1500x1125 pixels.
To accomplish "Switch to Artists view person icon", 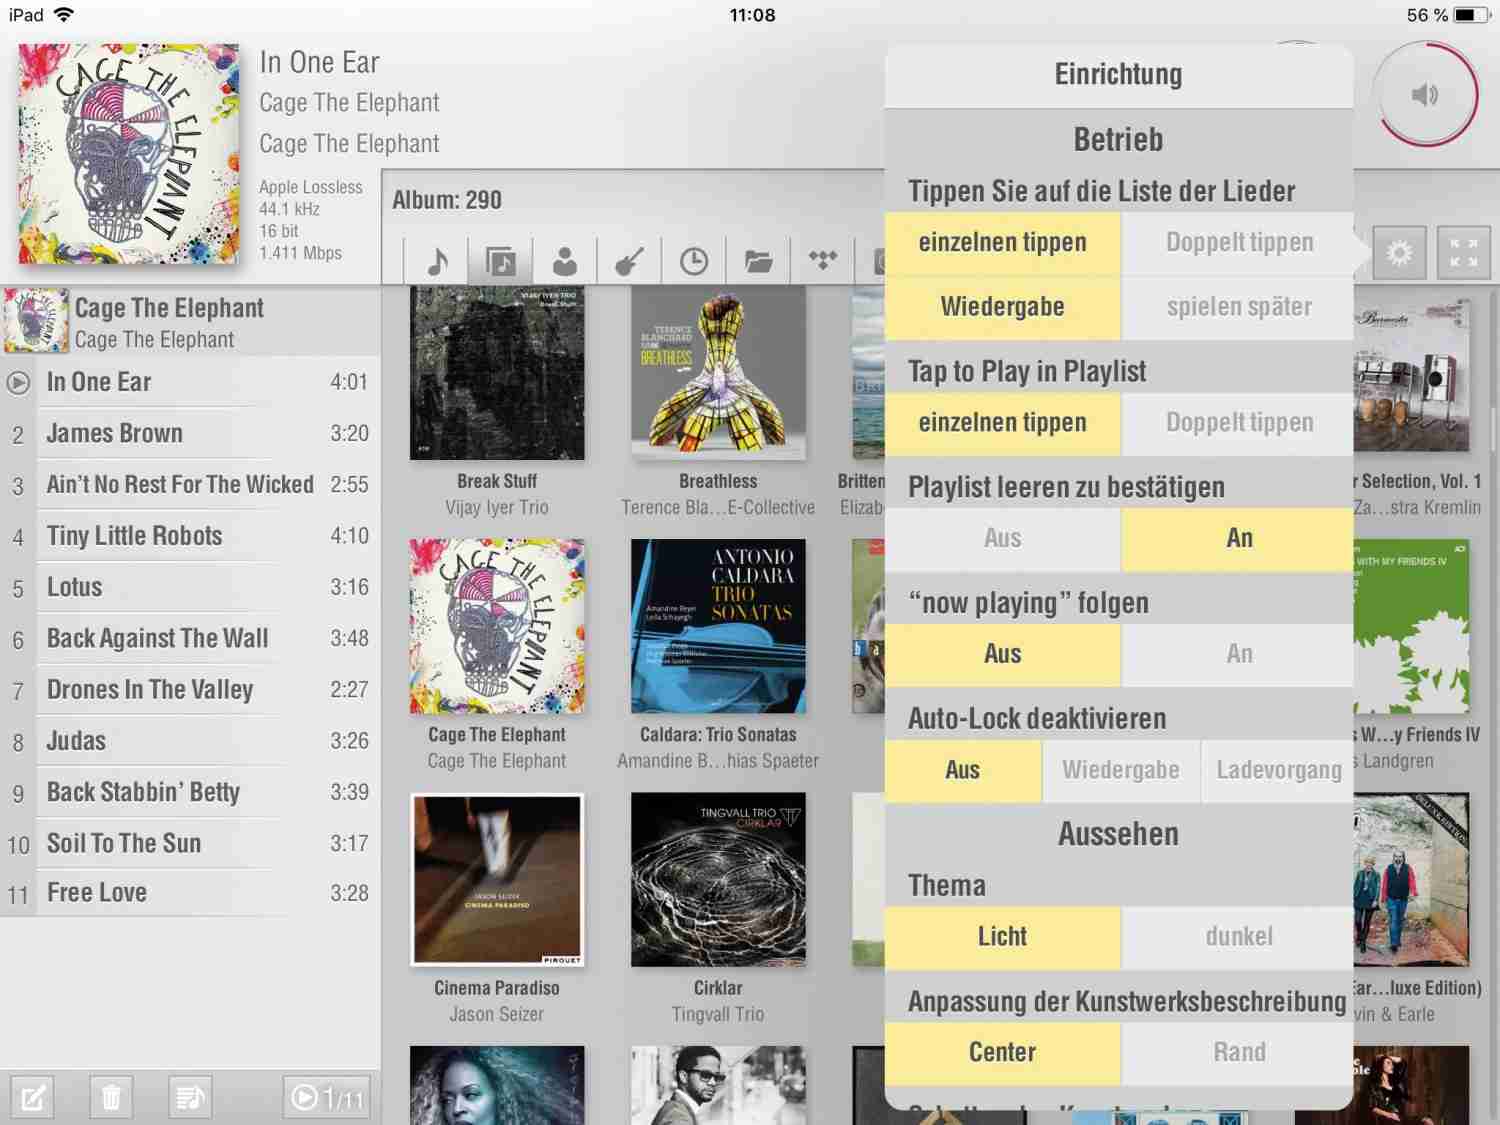I will point(565,262).
